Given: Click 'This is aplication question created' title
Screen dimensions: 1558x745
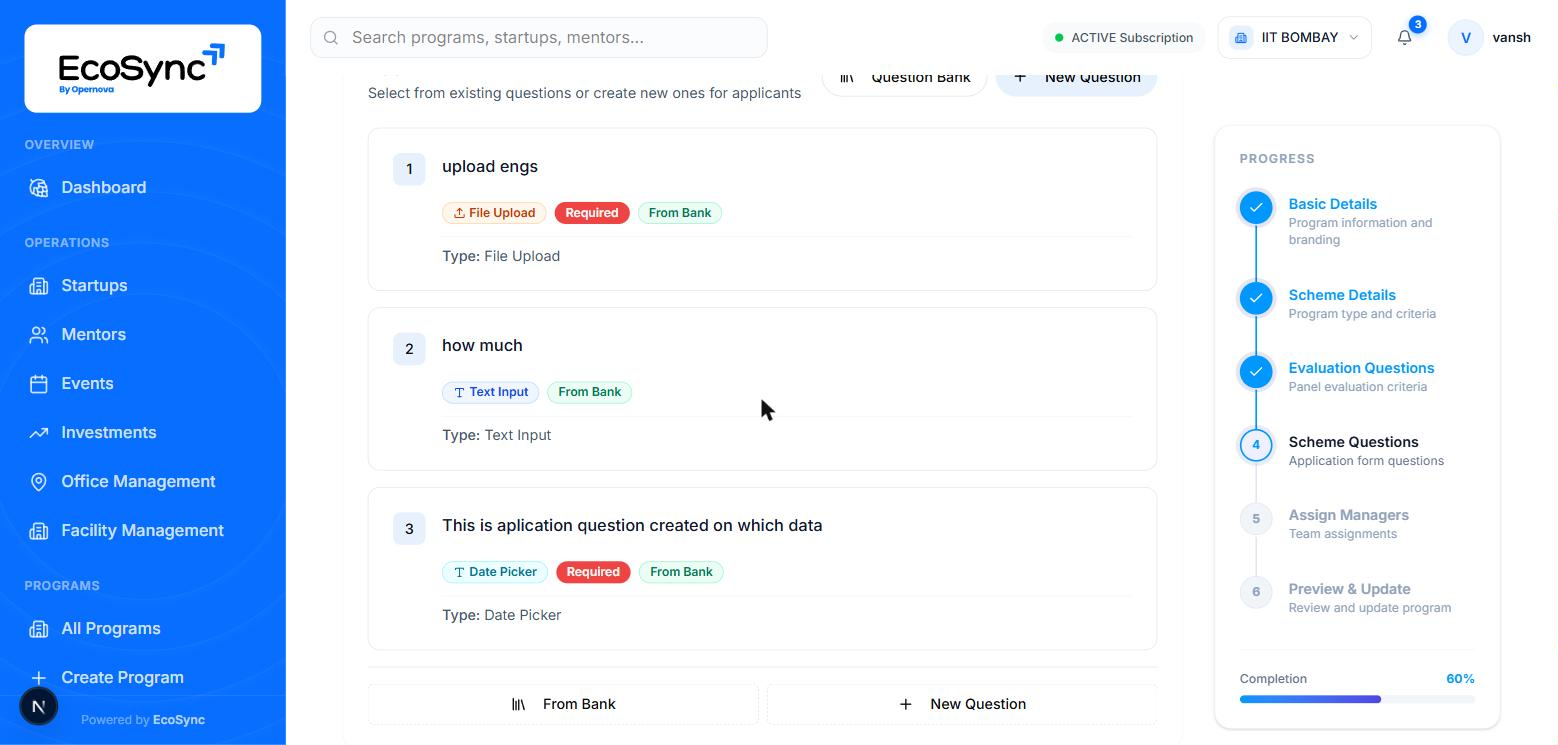Looking at the screenshot, I should pyautogui.click(x=632, y=525).
